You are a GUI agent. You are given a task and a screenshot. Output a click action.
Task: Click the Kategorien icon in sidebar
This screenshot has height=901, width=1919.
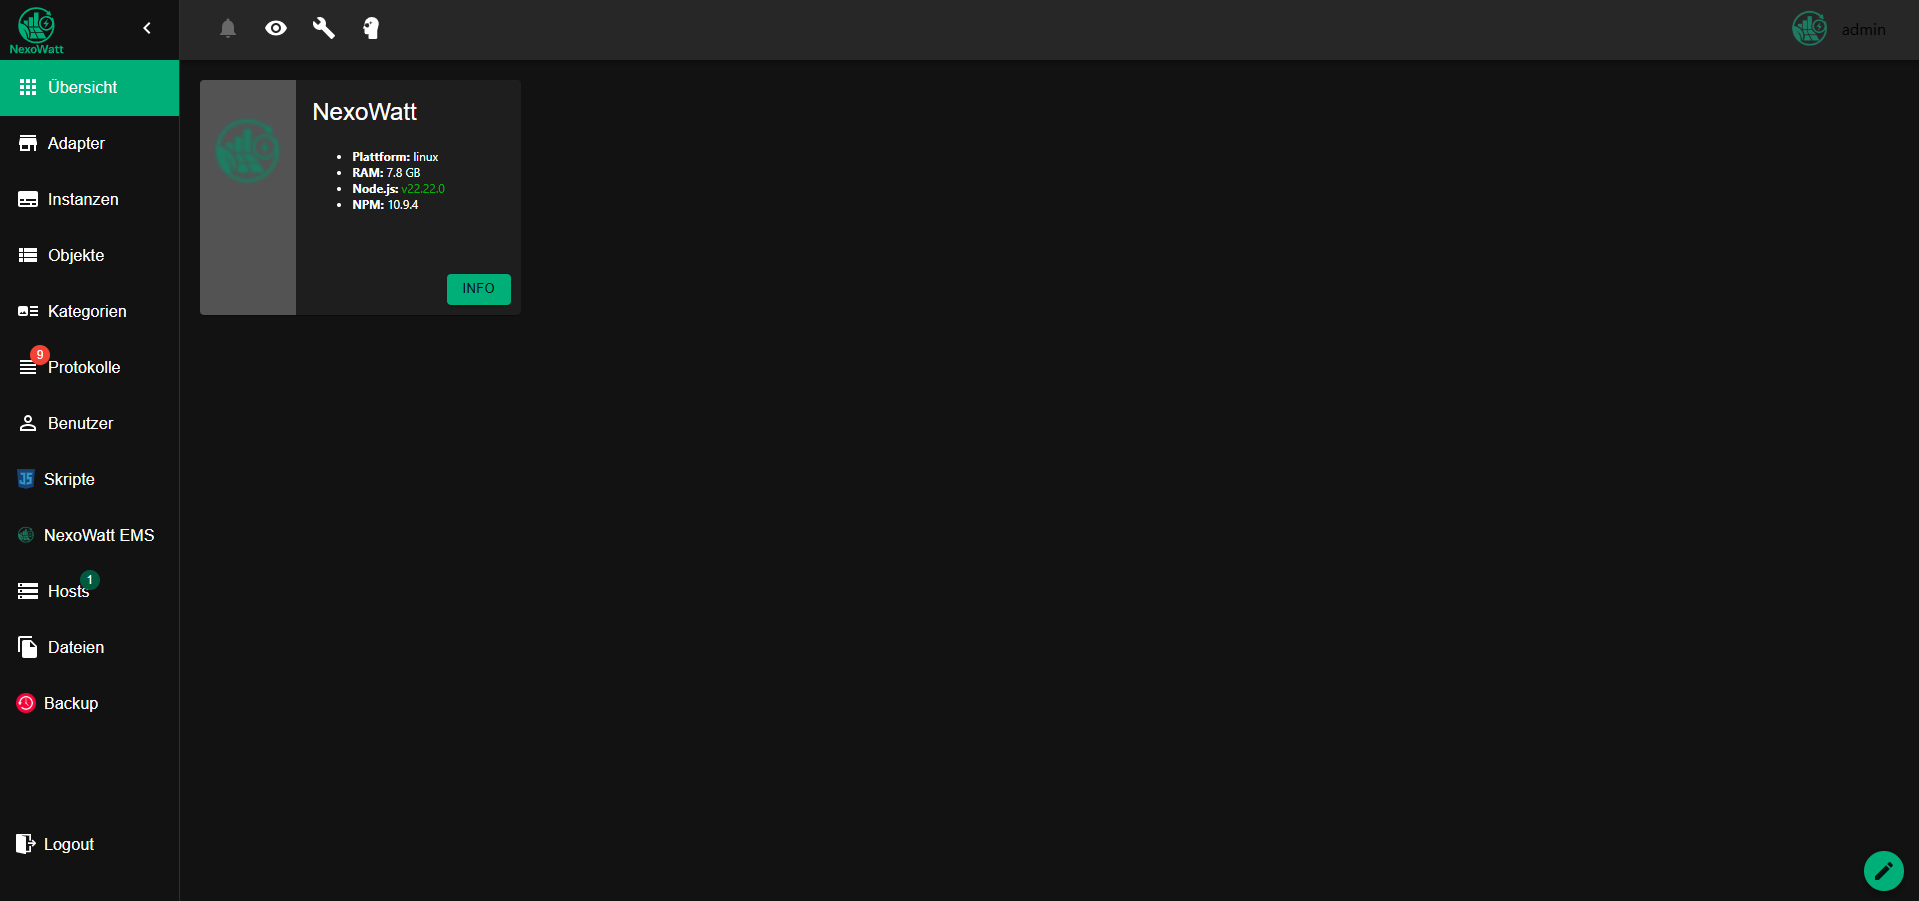click(x=28, y=312)
